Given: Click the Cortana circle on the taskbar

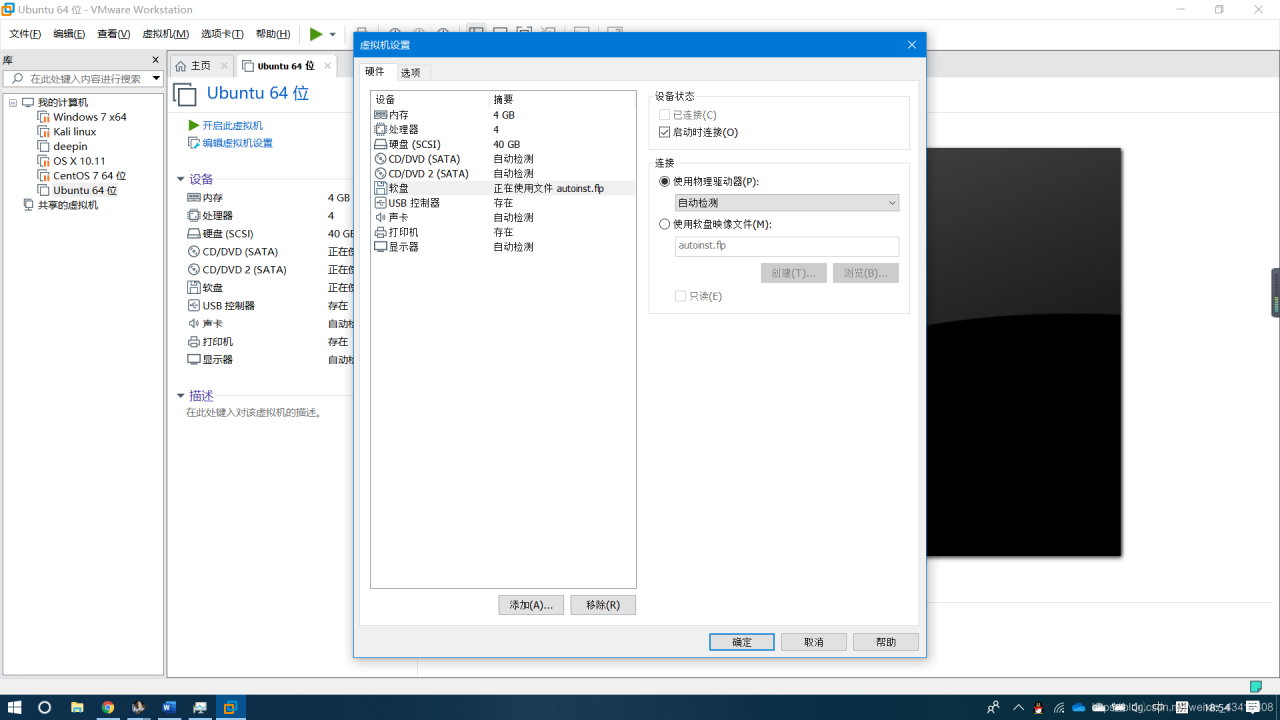Looking at the screenshot, I should coord(45,707).
